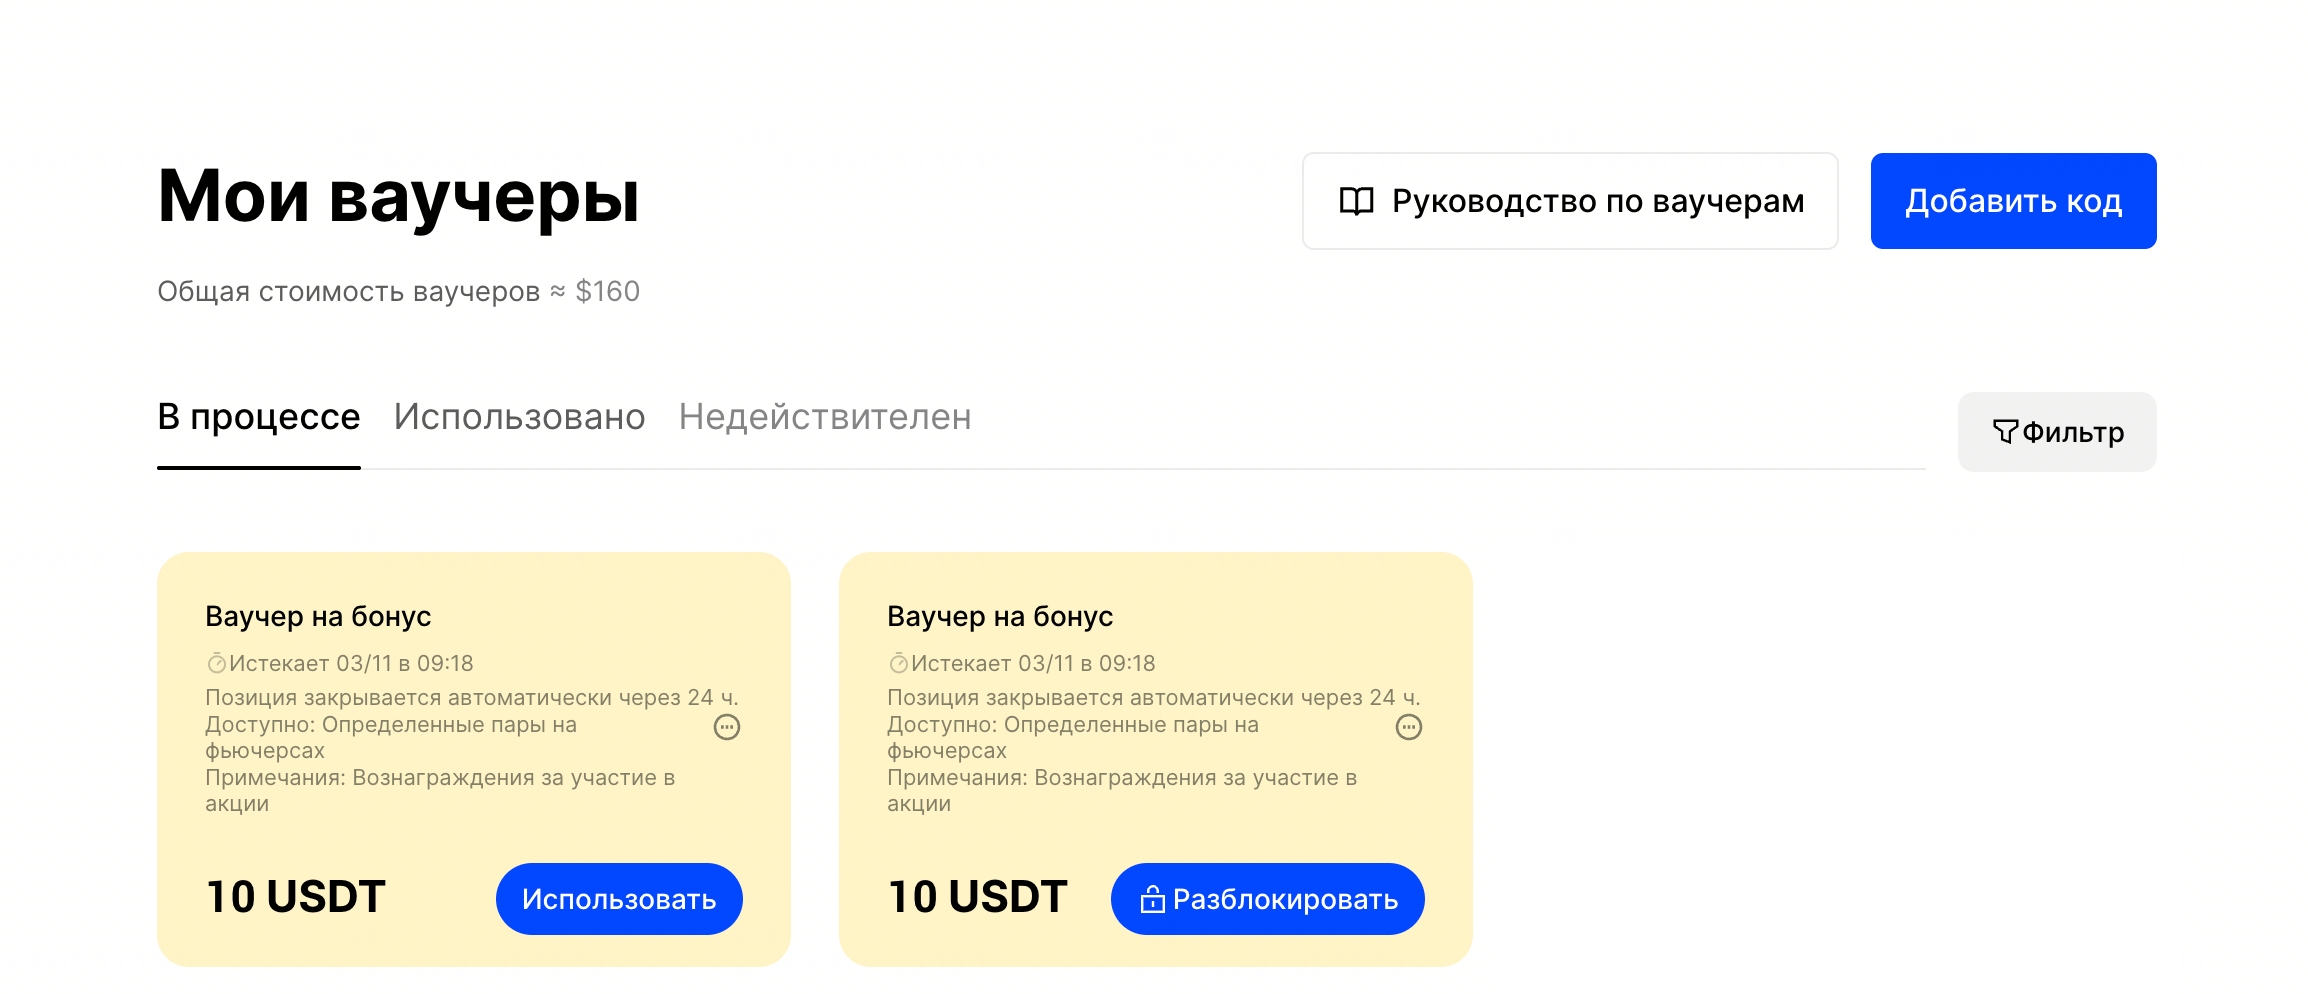The height and width of the screenshot is (994, 2308).
Task: Unlock the second voucher with Разблокировать
Action: (x=1268, y=899)
